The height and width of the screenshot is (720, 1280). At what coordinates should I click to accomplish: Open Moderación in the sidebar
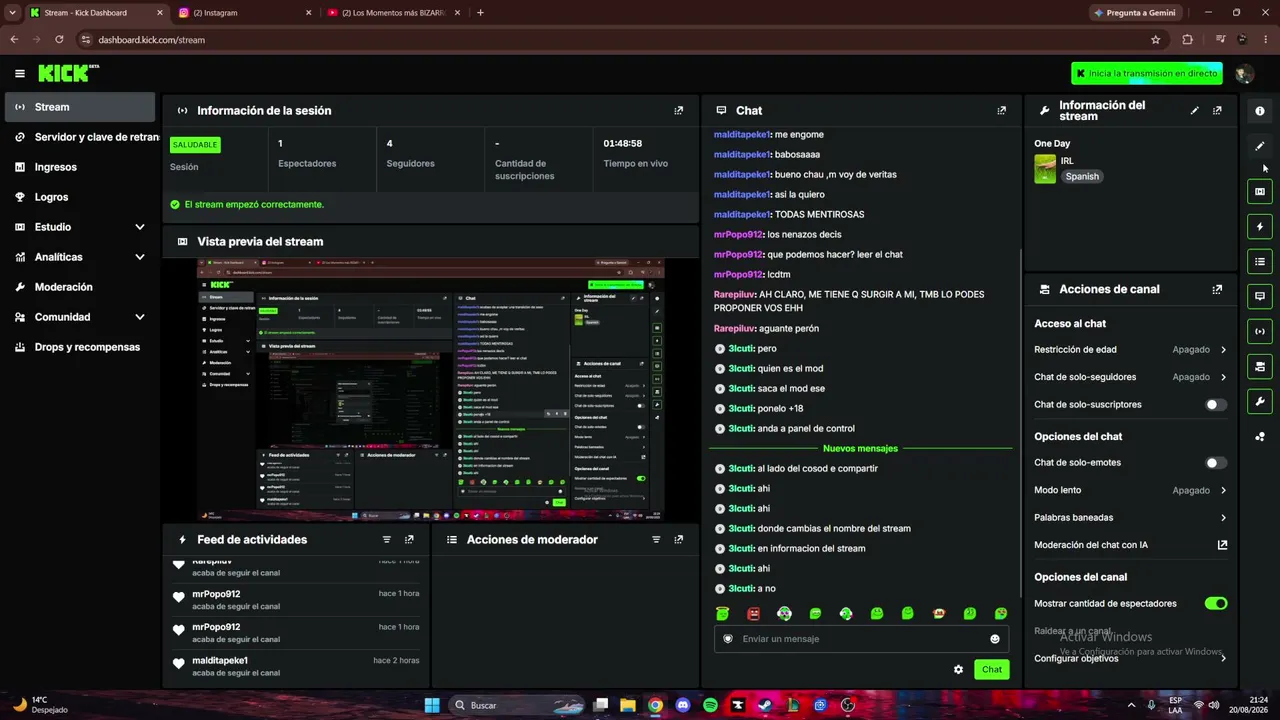(80, 287)
